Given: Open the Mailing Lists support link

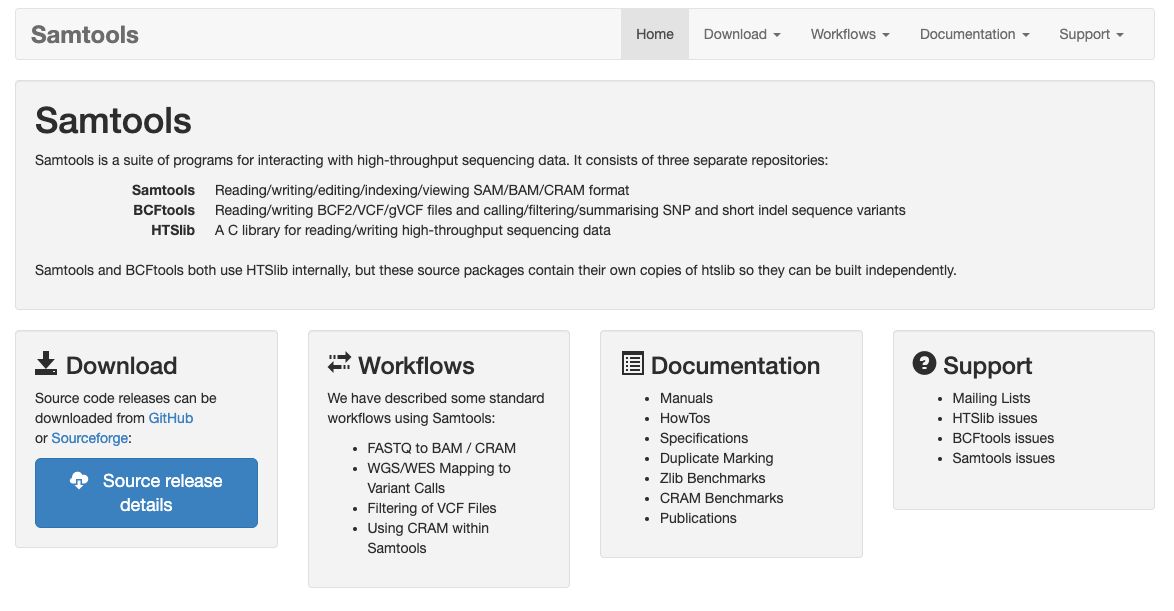Looking at the screenshot, I should click(991, 398).
